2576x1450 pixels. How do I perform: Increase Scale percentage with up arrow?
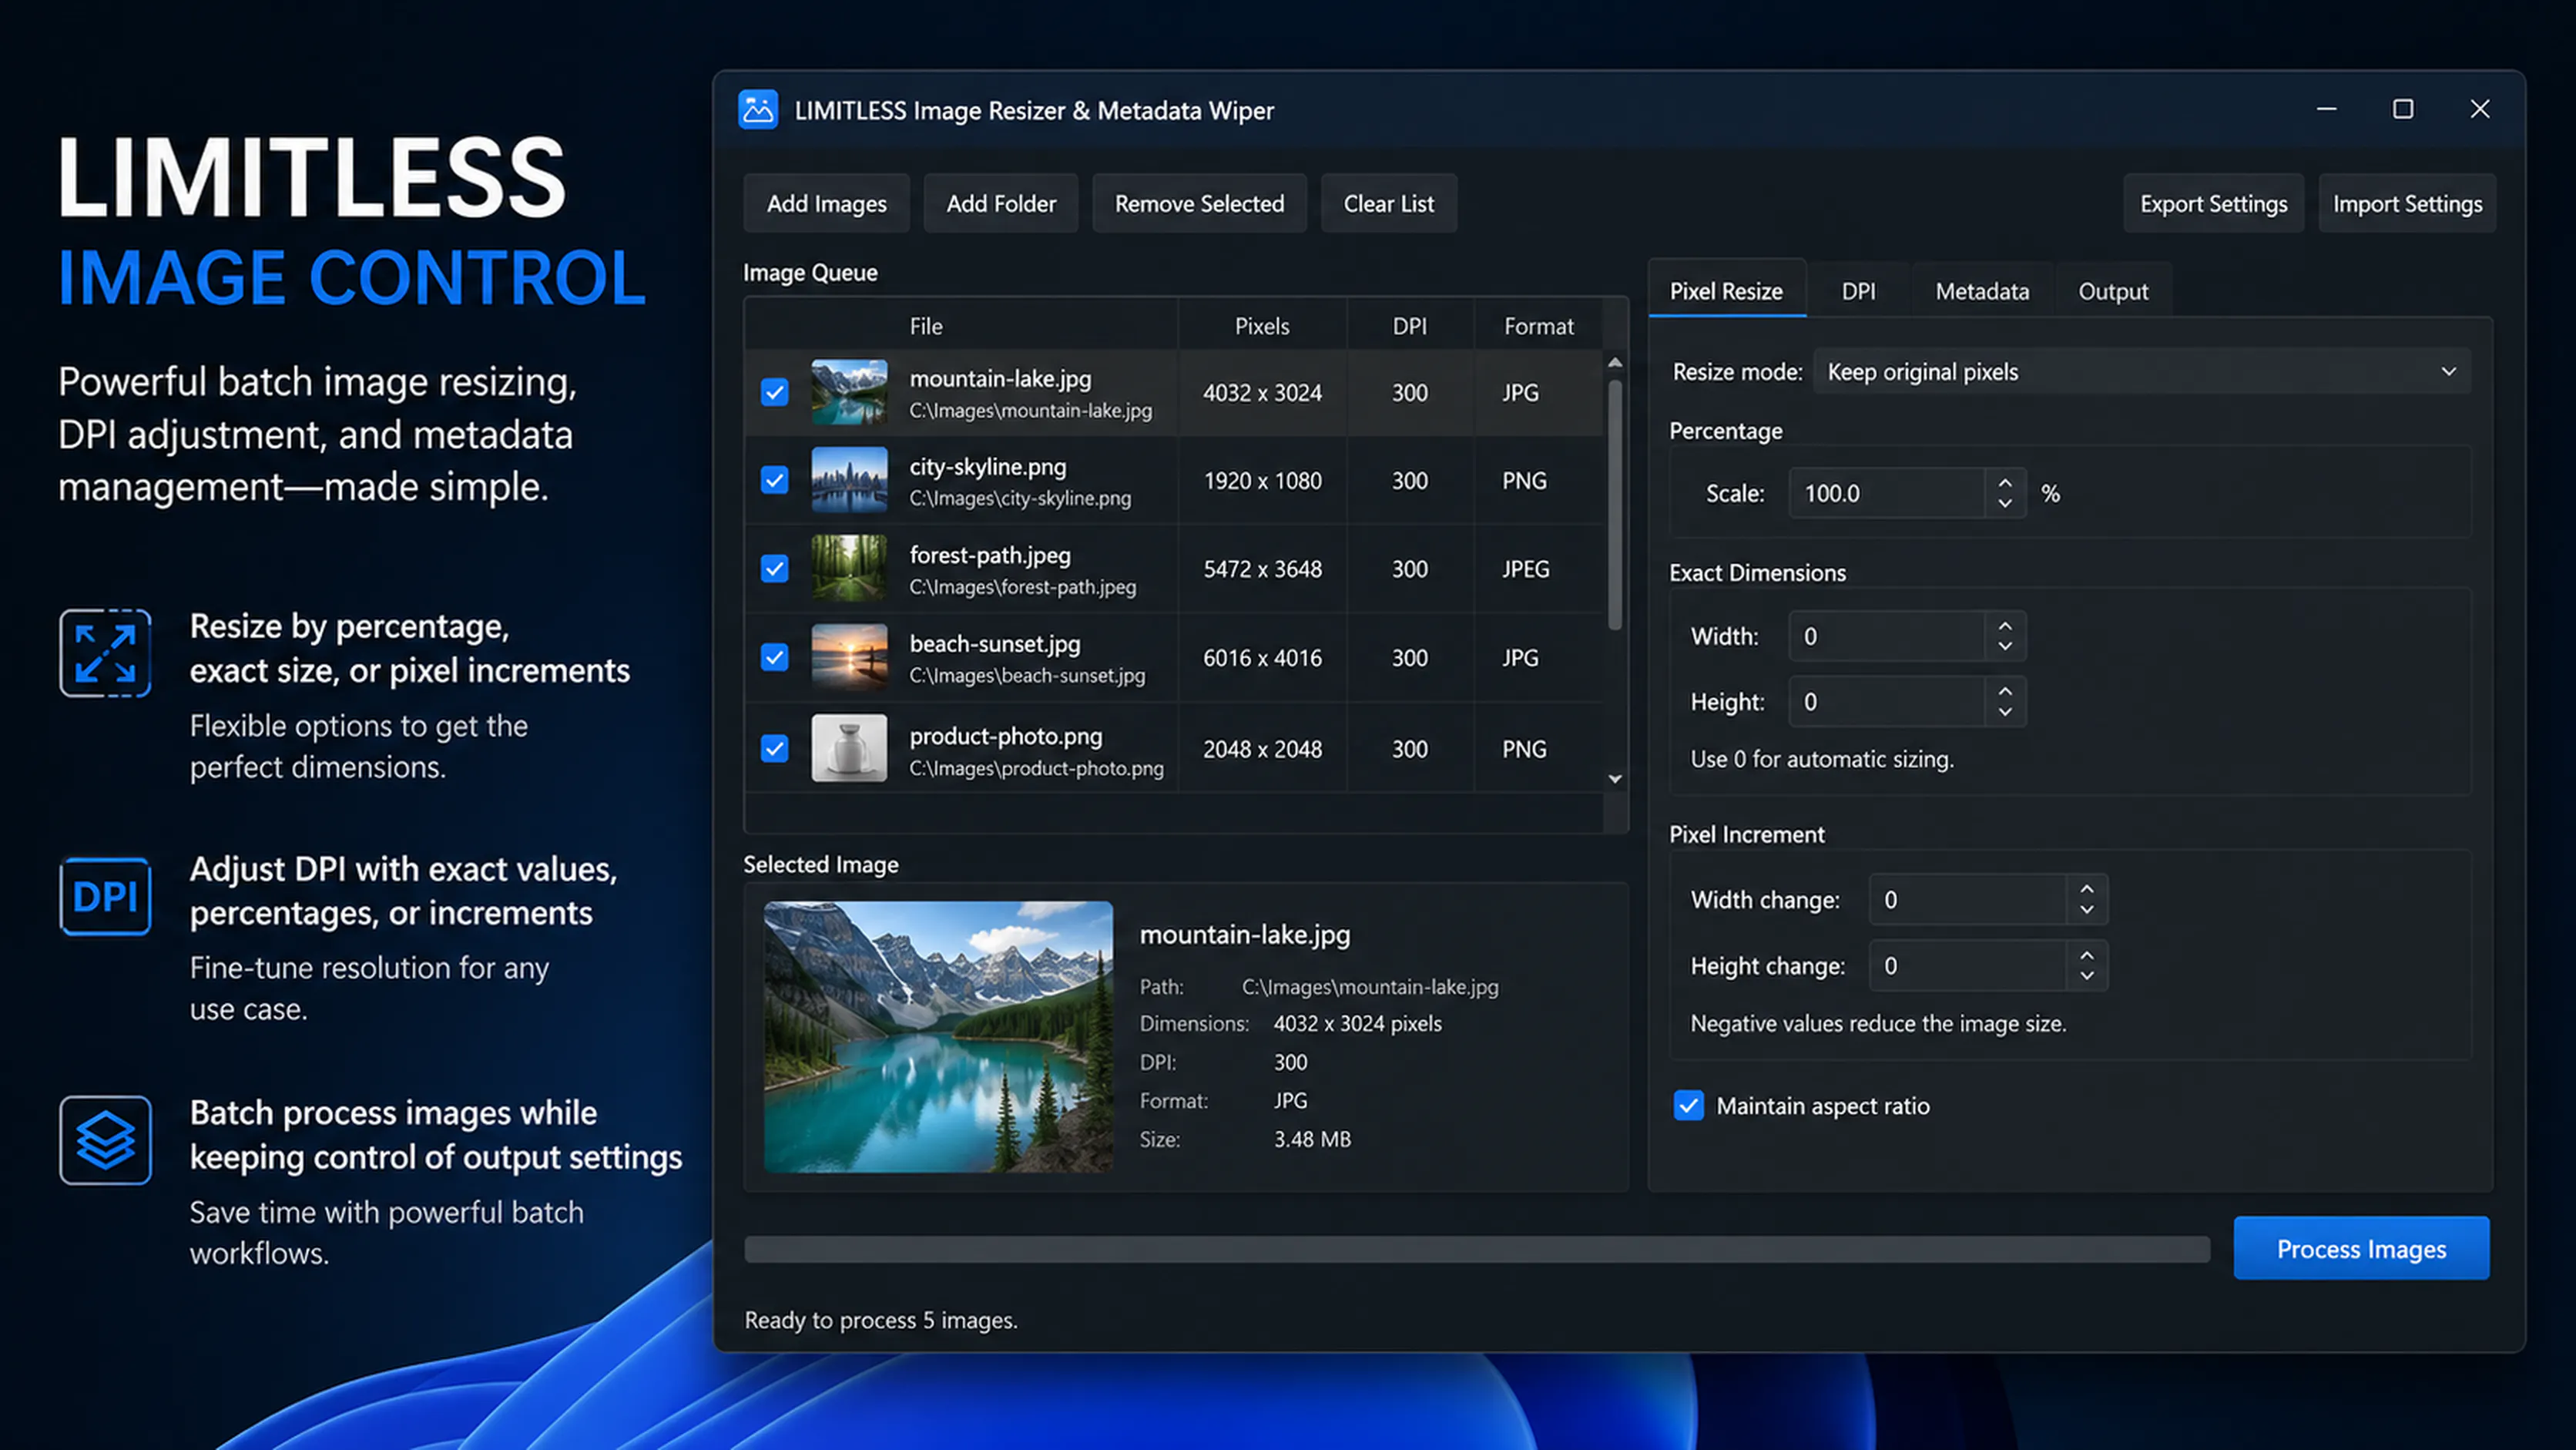click(x=2005, y=483)
